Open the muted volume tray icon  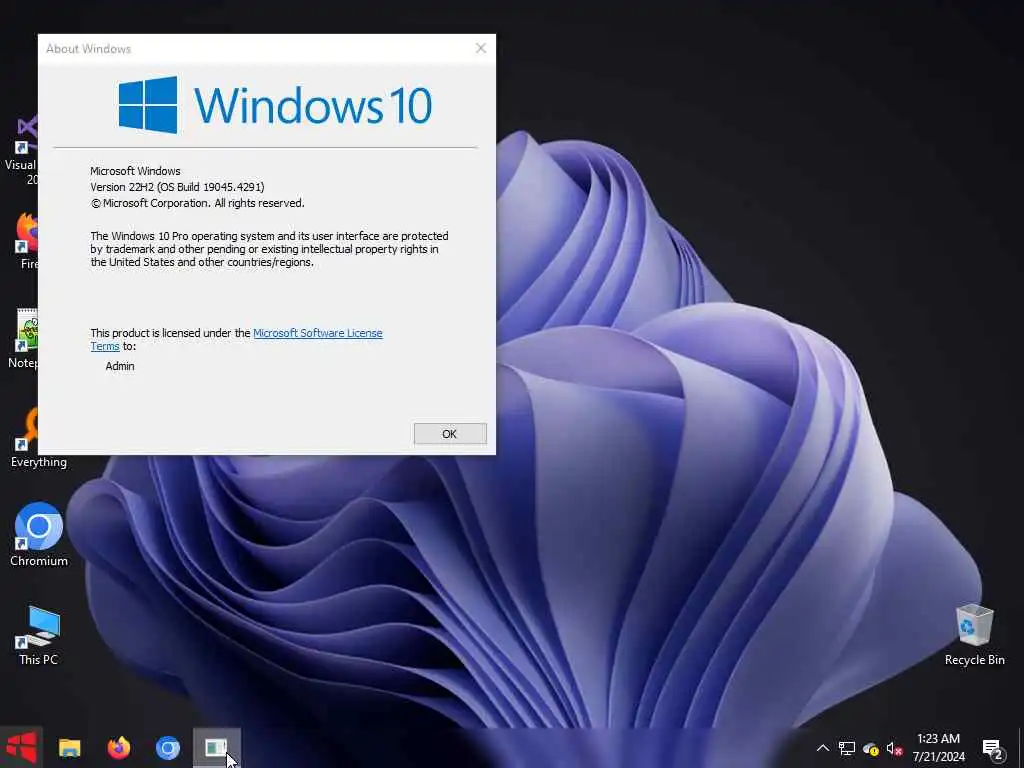pos(894,748)
